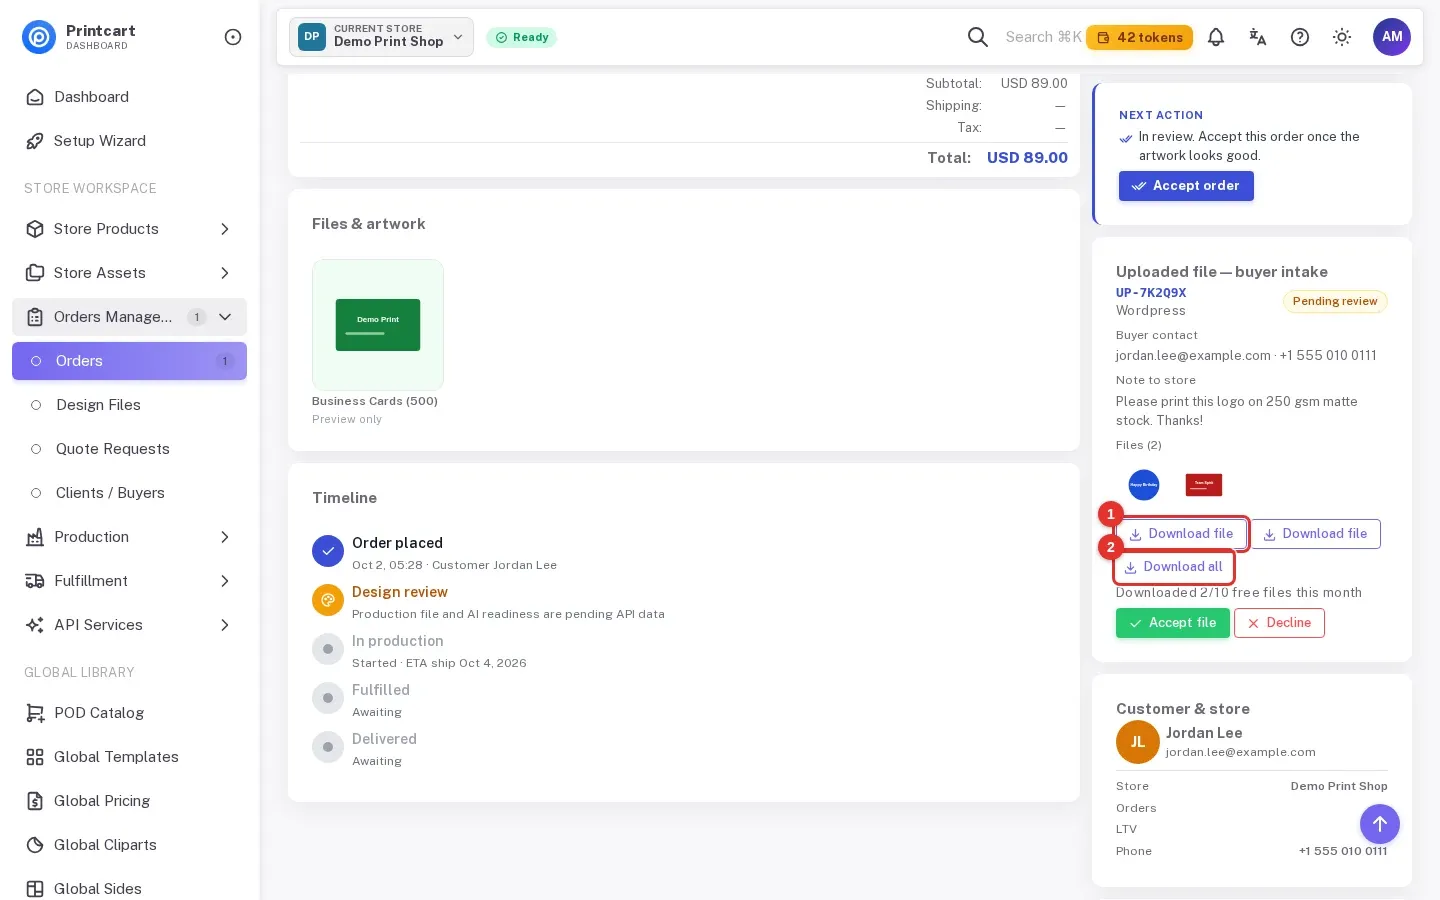Click the scroll-to-top arrow button
The width and height of the screenshot is (1440, 900).
1380,824
